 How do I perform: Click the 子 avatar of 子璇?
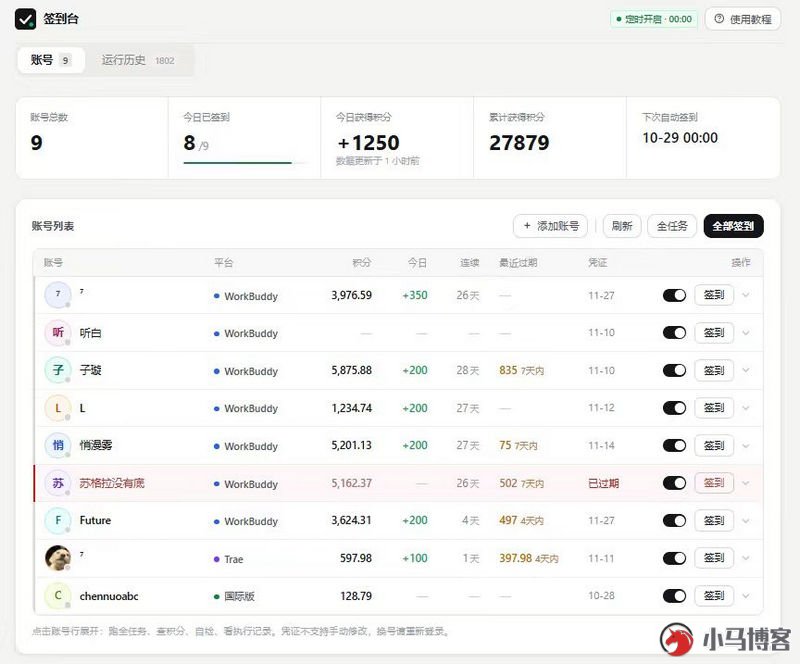tap(58, 370)
